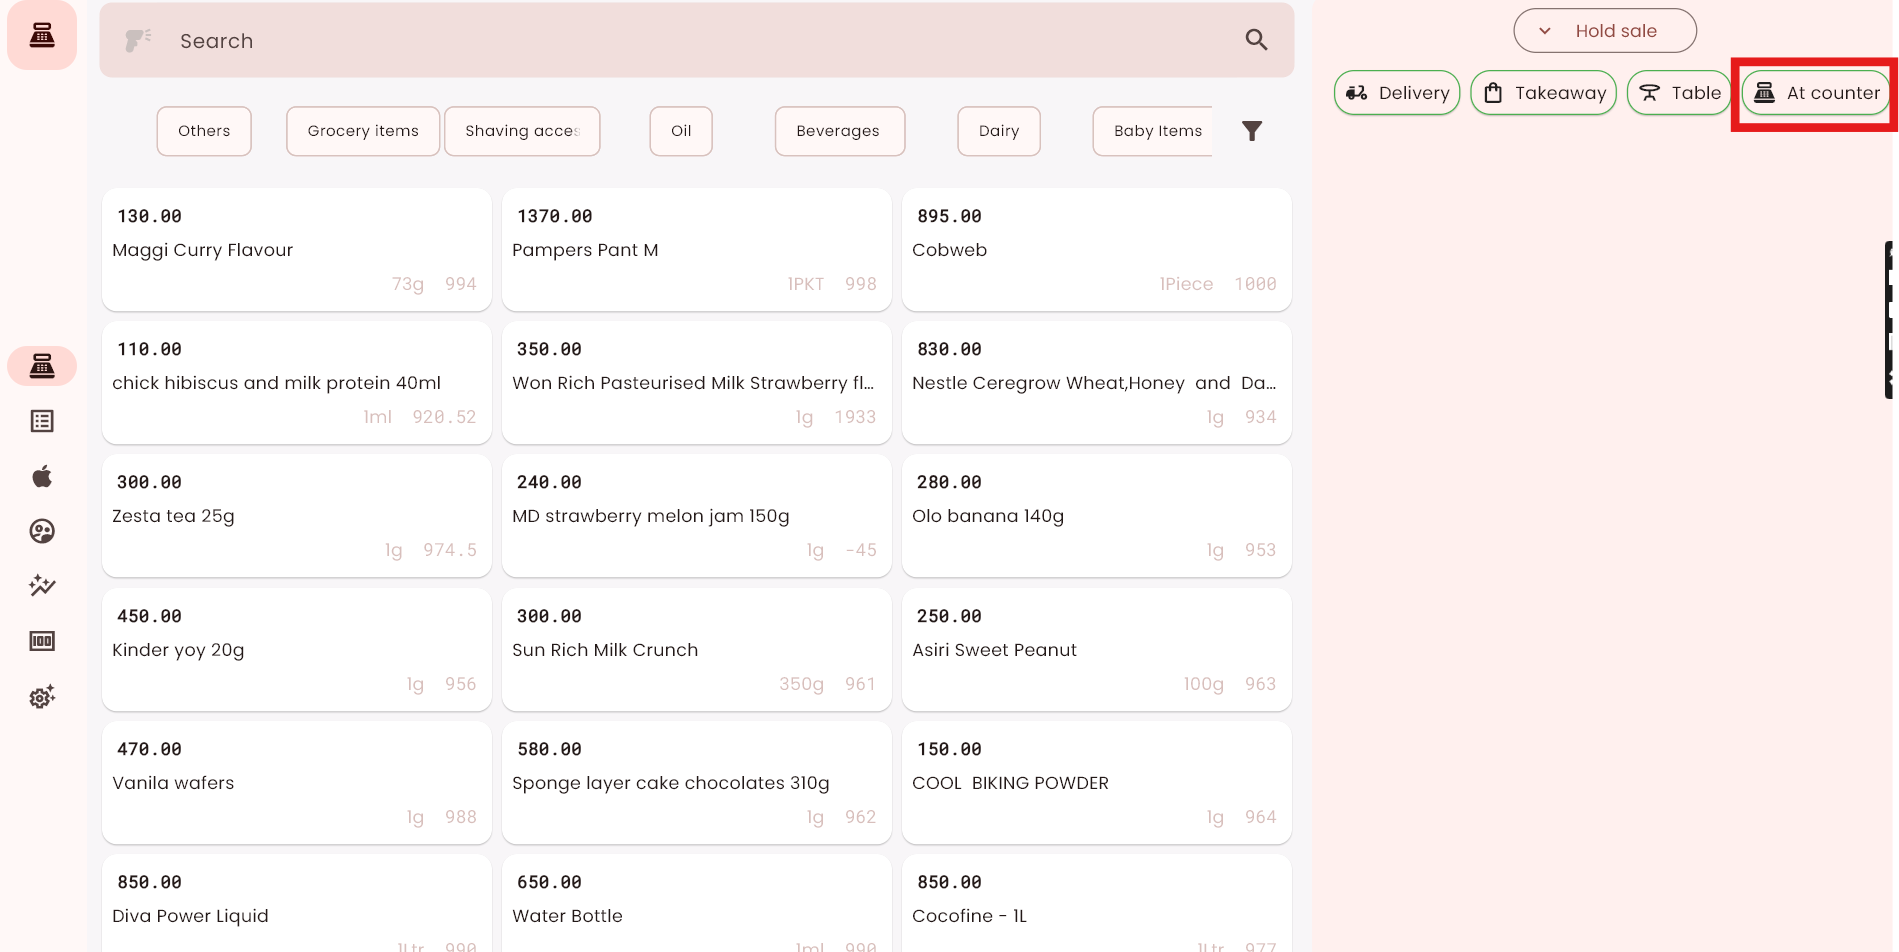Open the analytics sparkle chart icon

tap(42, 586)
